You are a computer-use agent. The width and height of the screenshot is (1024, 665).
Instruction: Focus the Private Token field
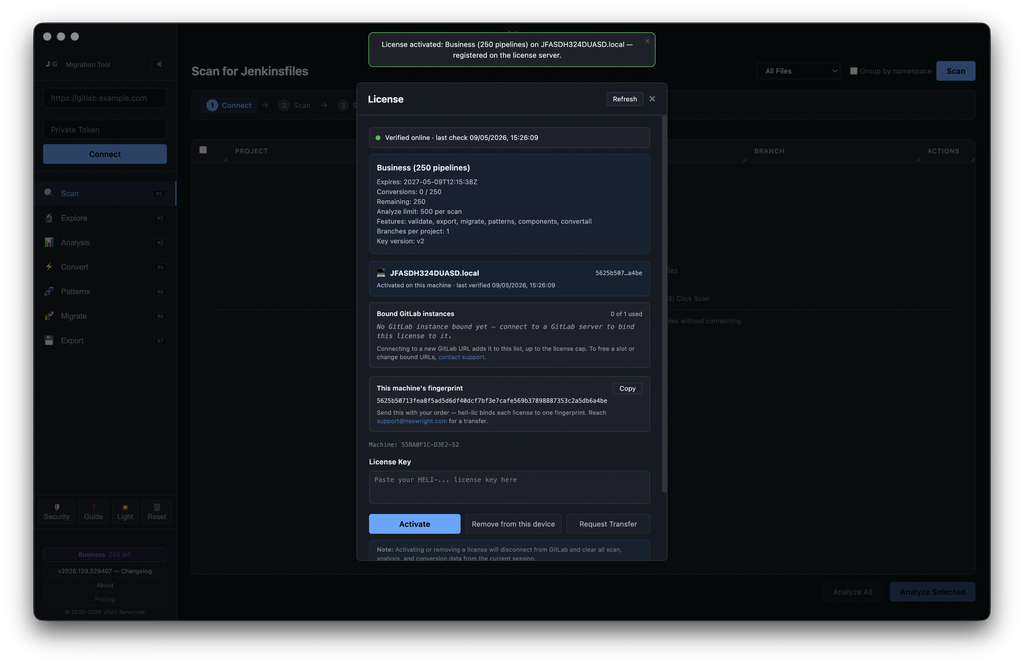point(105,129)
